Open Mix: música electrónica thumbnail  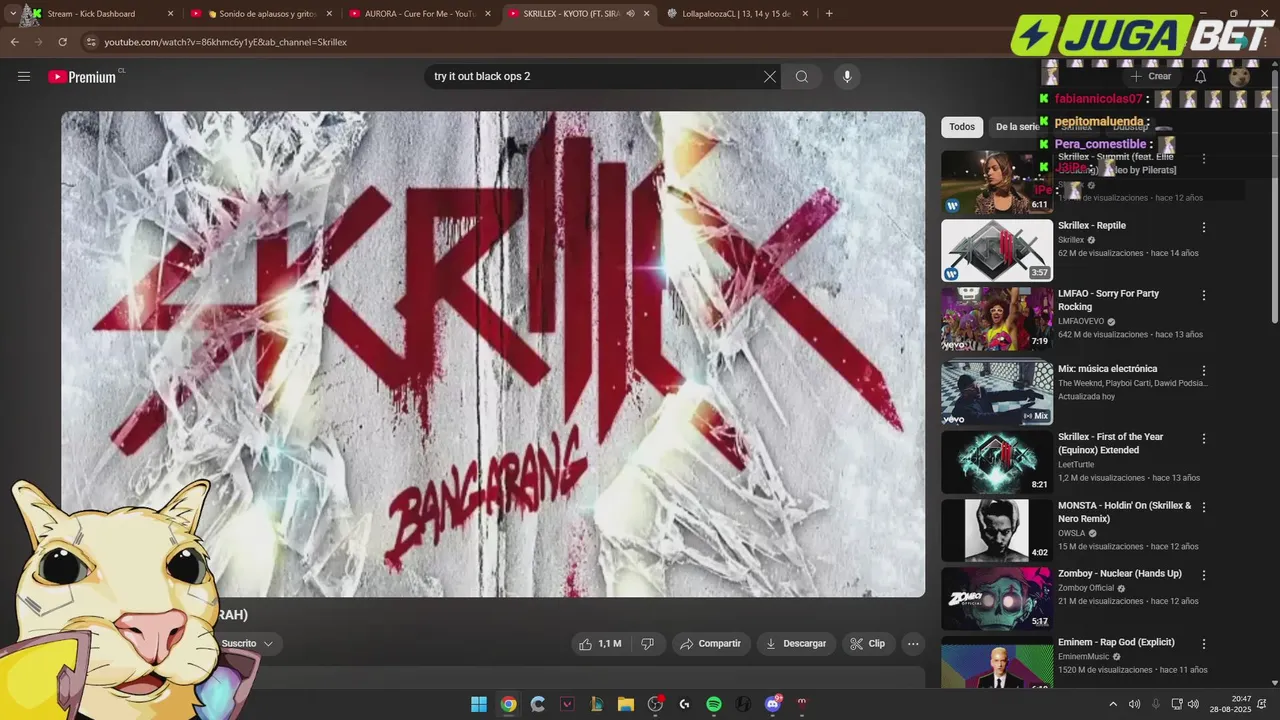click(997, 393)
